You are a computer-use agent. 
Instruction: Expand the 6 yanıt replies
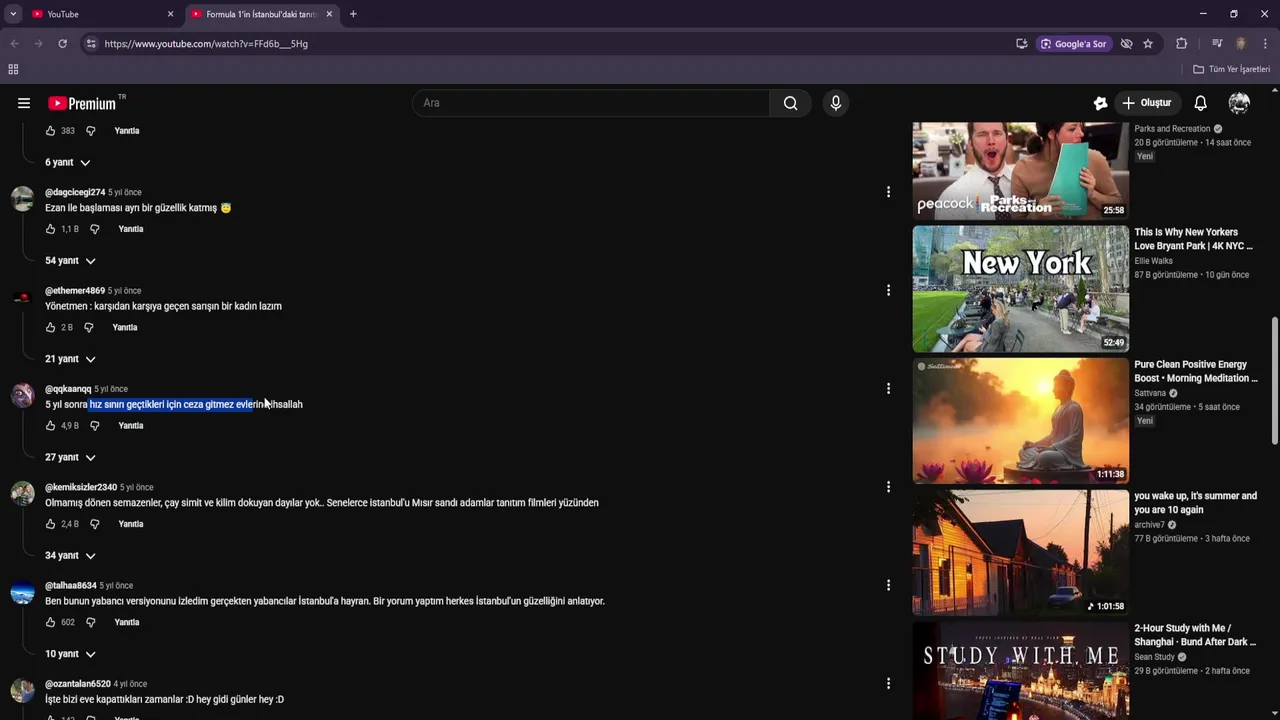click(67, 162)
